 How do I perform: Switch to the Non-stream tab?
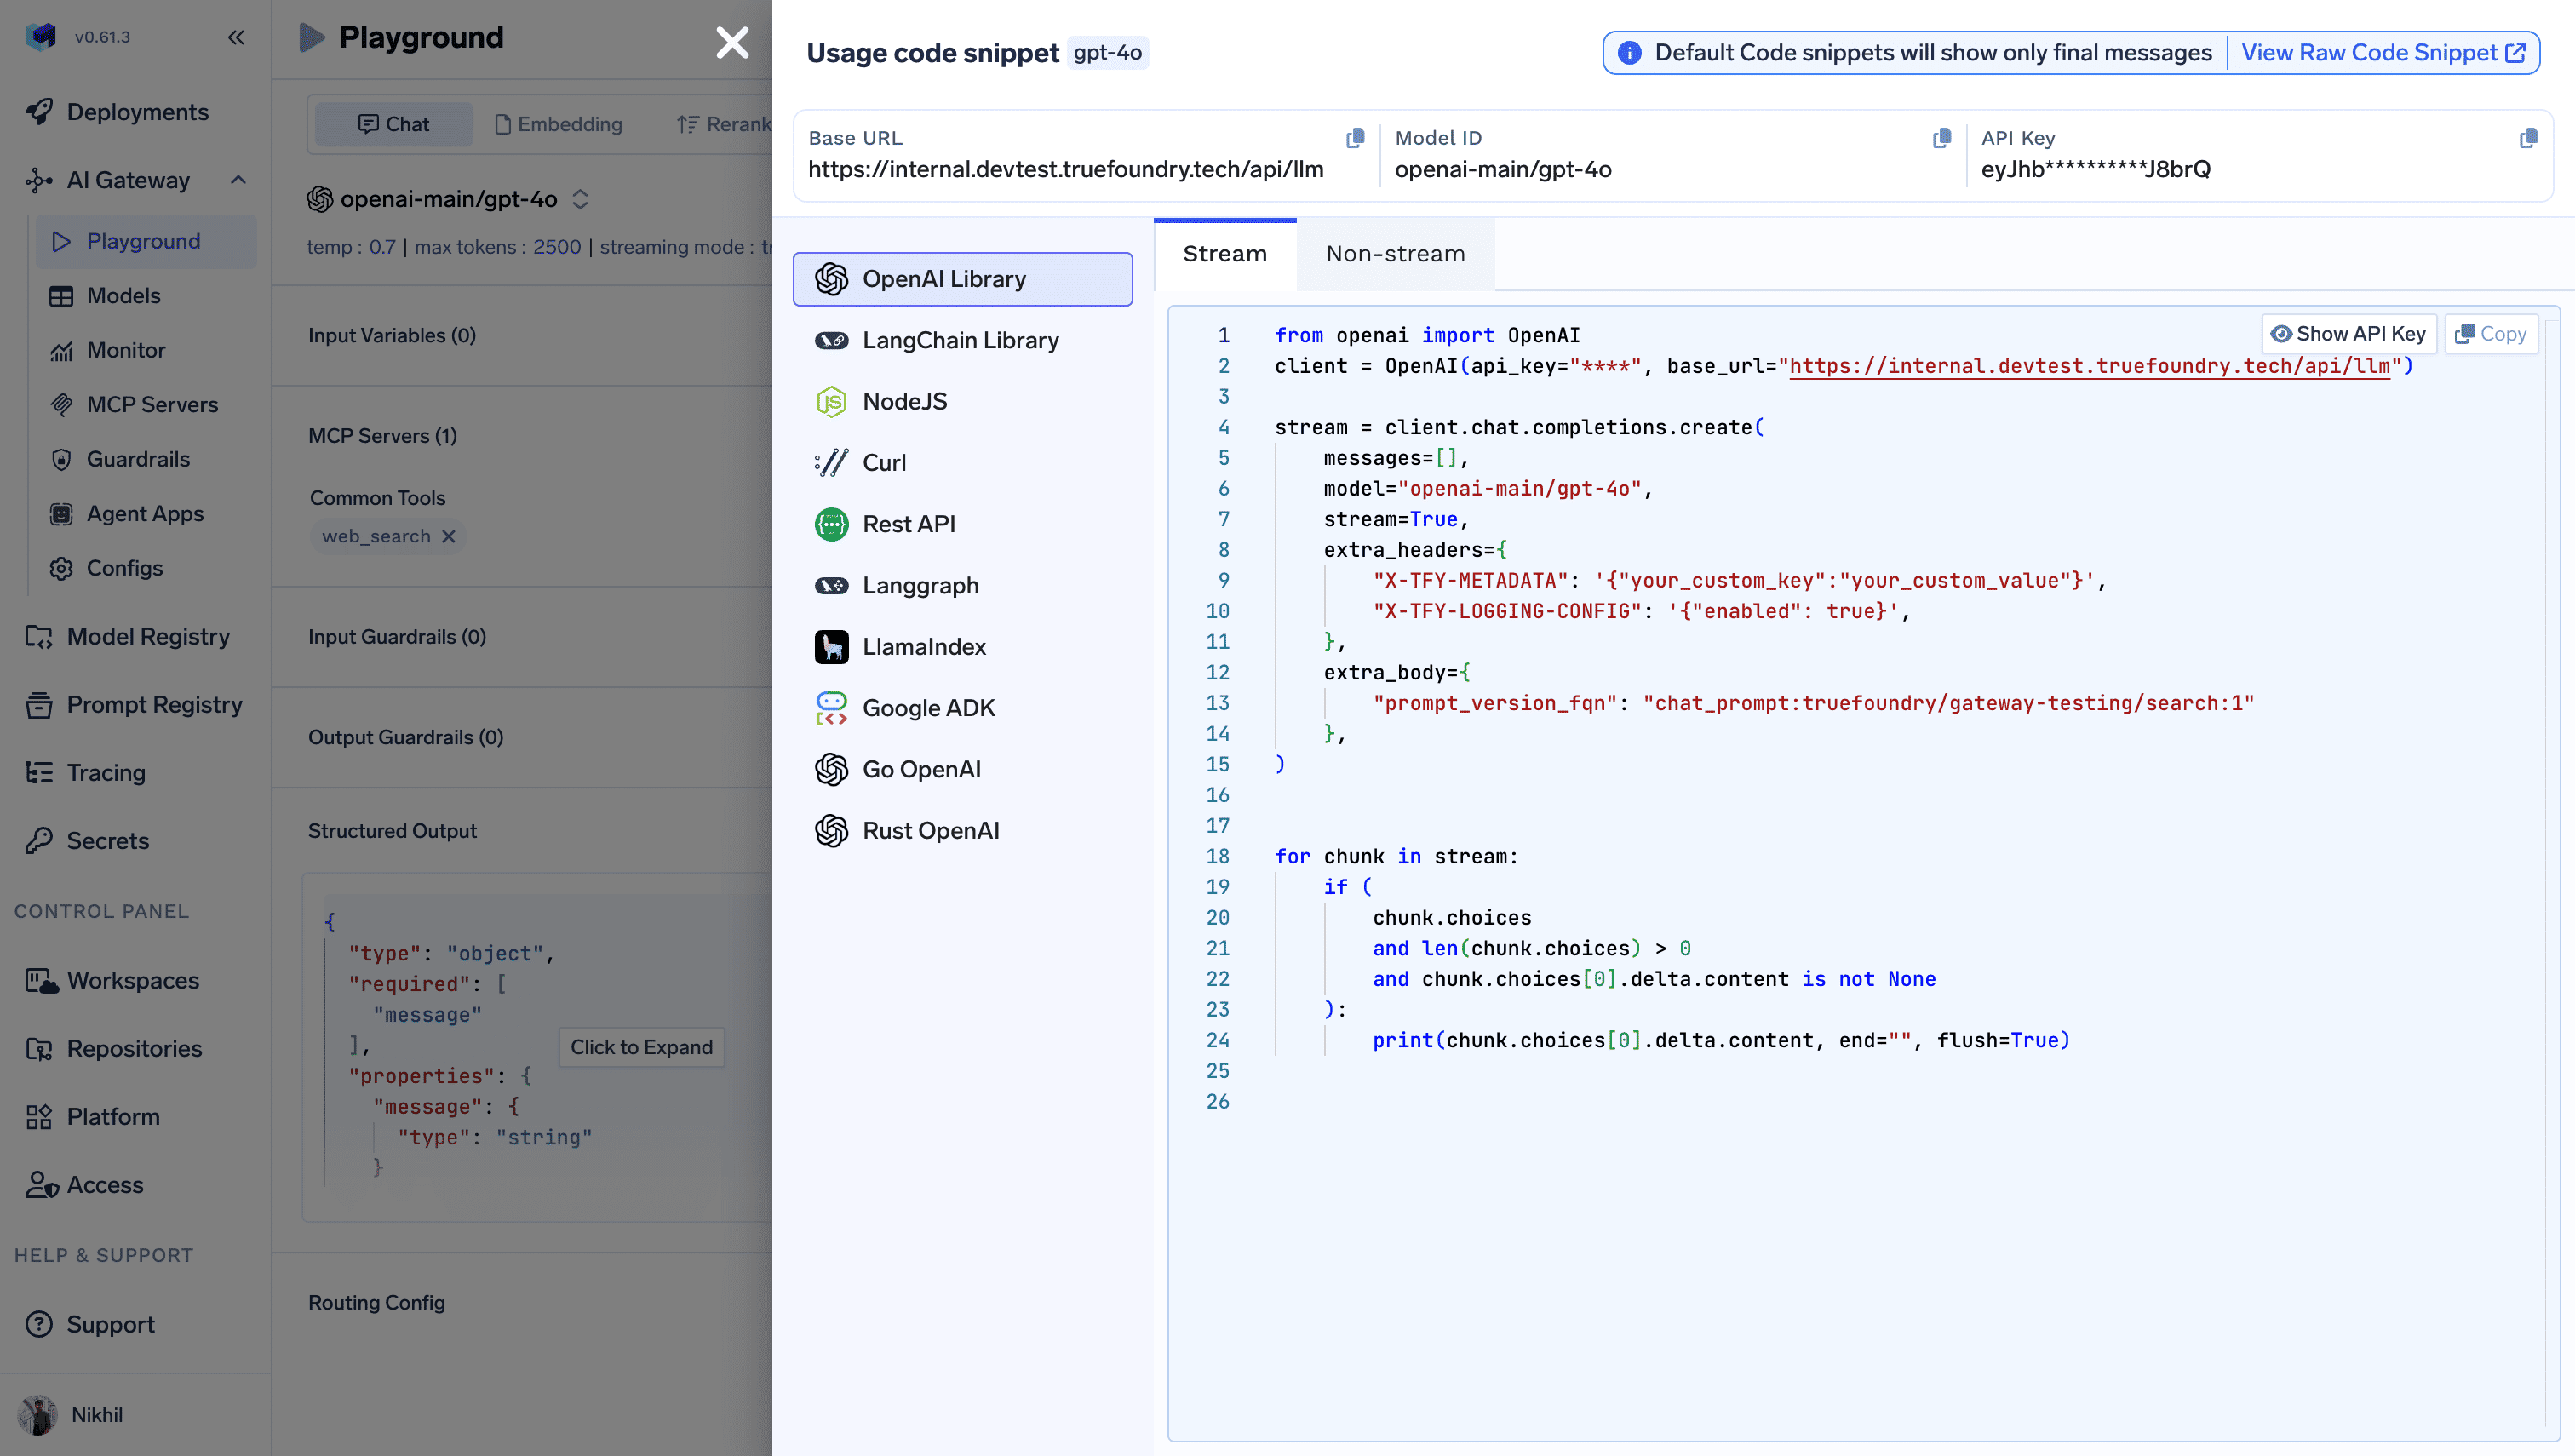[1395, 254]
